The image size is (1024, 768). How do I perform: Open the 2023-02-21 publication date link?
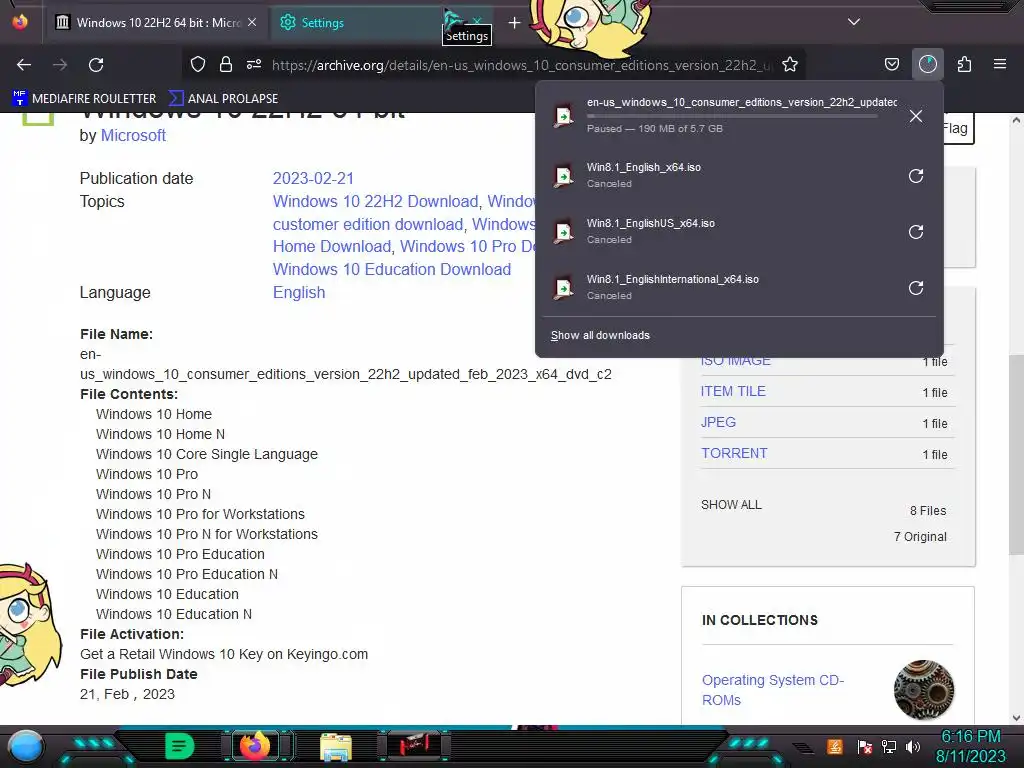click(x=313, y=178)
